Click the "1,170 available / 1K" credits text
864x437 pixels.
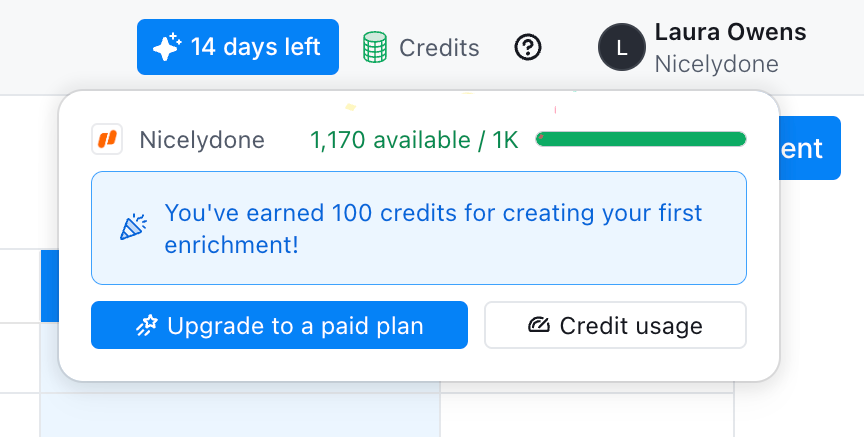414,140
